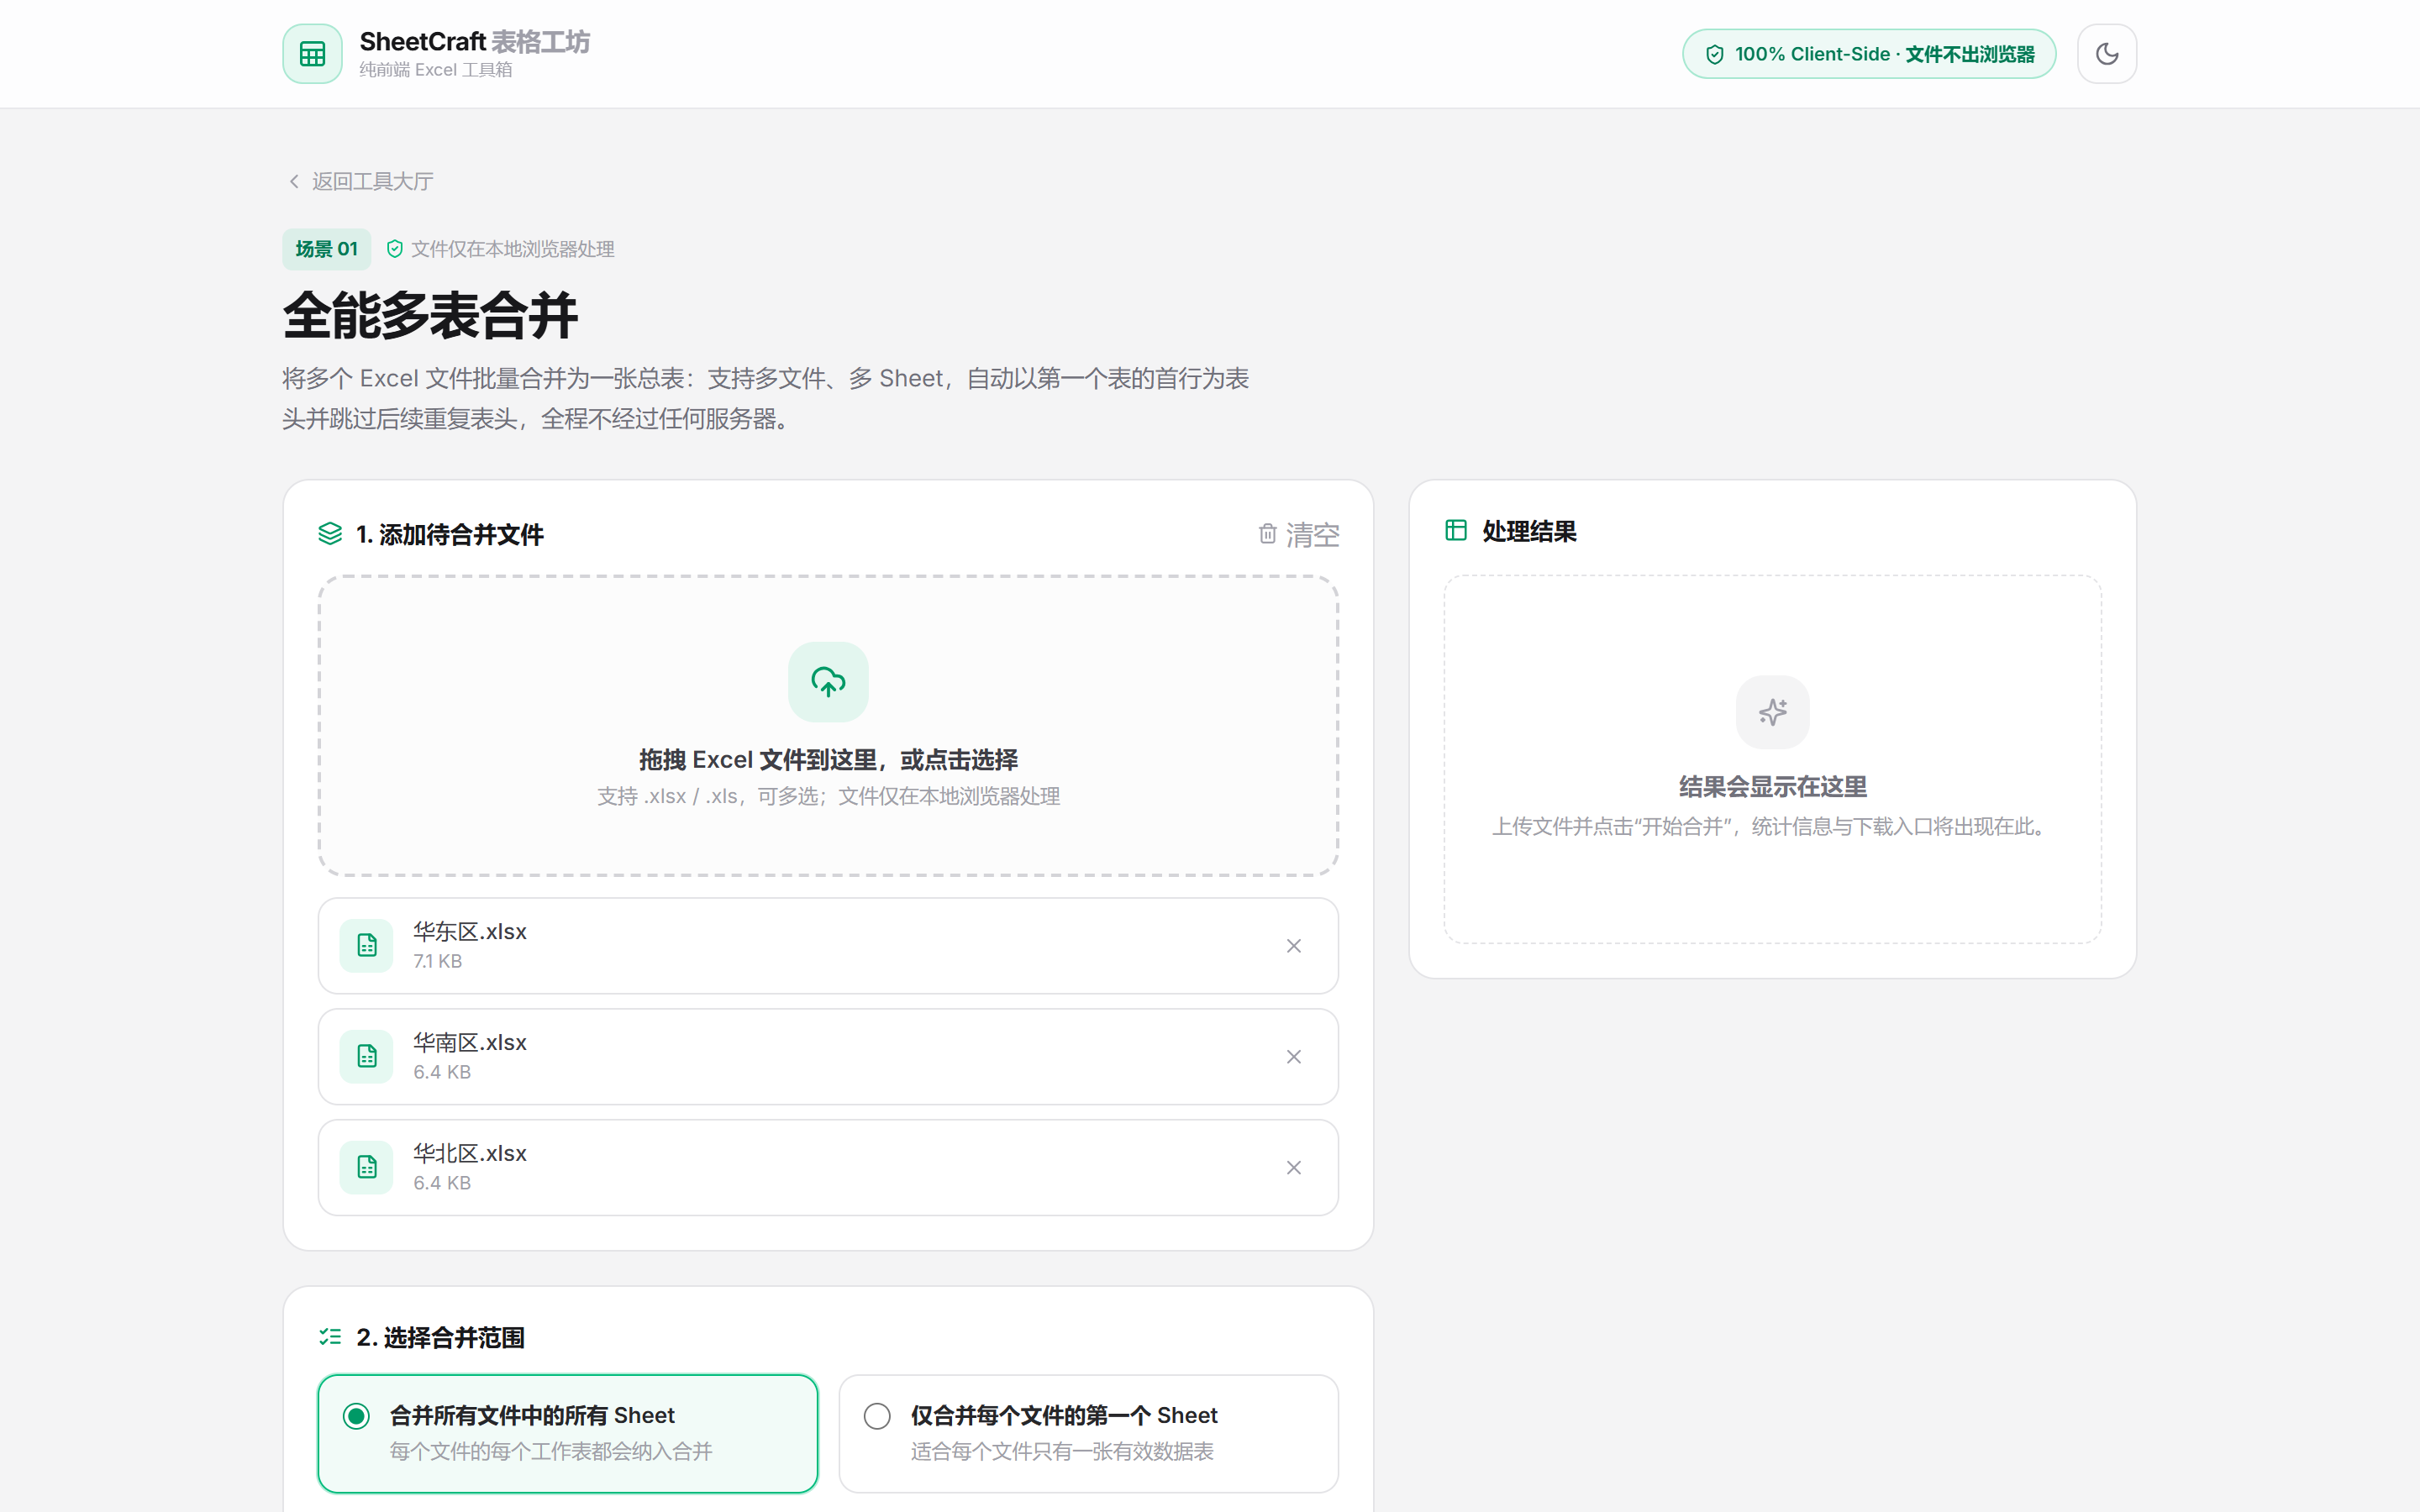Select the 华东区.xlsx file name

point(470,931)
